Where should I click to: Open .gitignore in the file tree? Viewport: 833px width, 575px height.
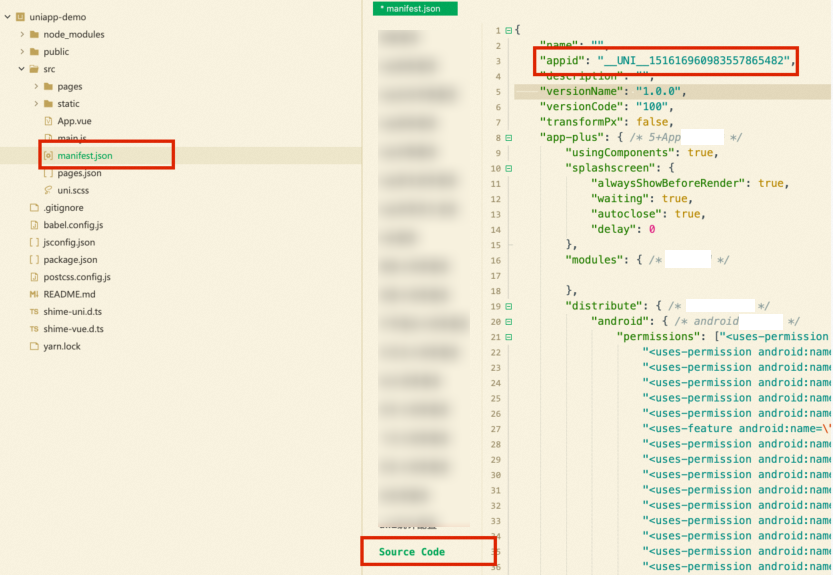pyautogui.click(x=63, y=208)
